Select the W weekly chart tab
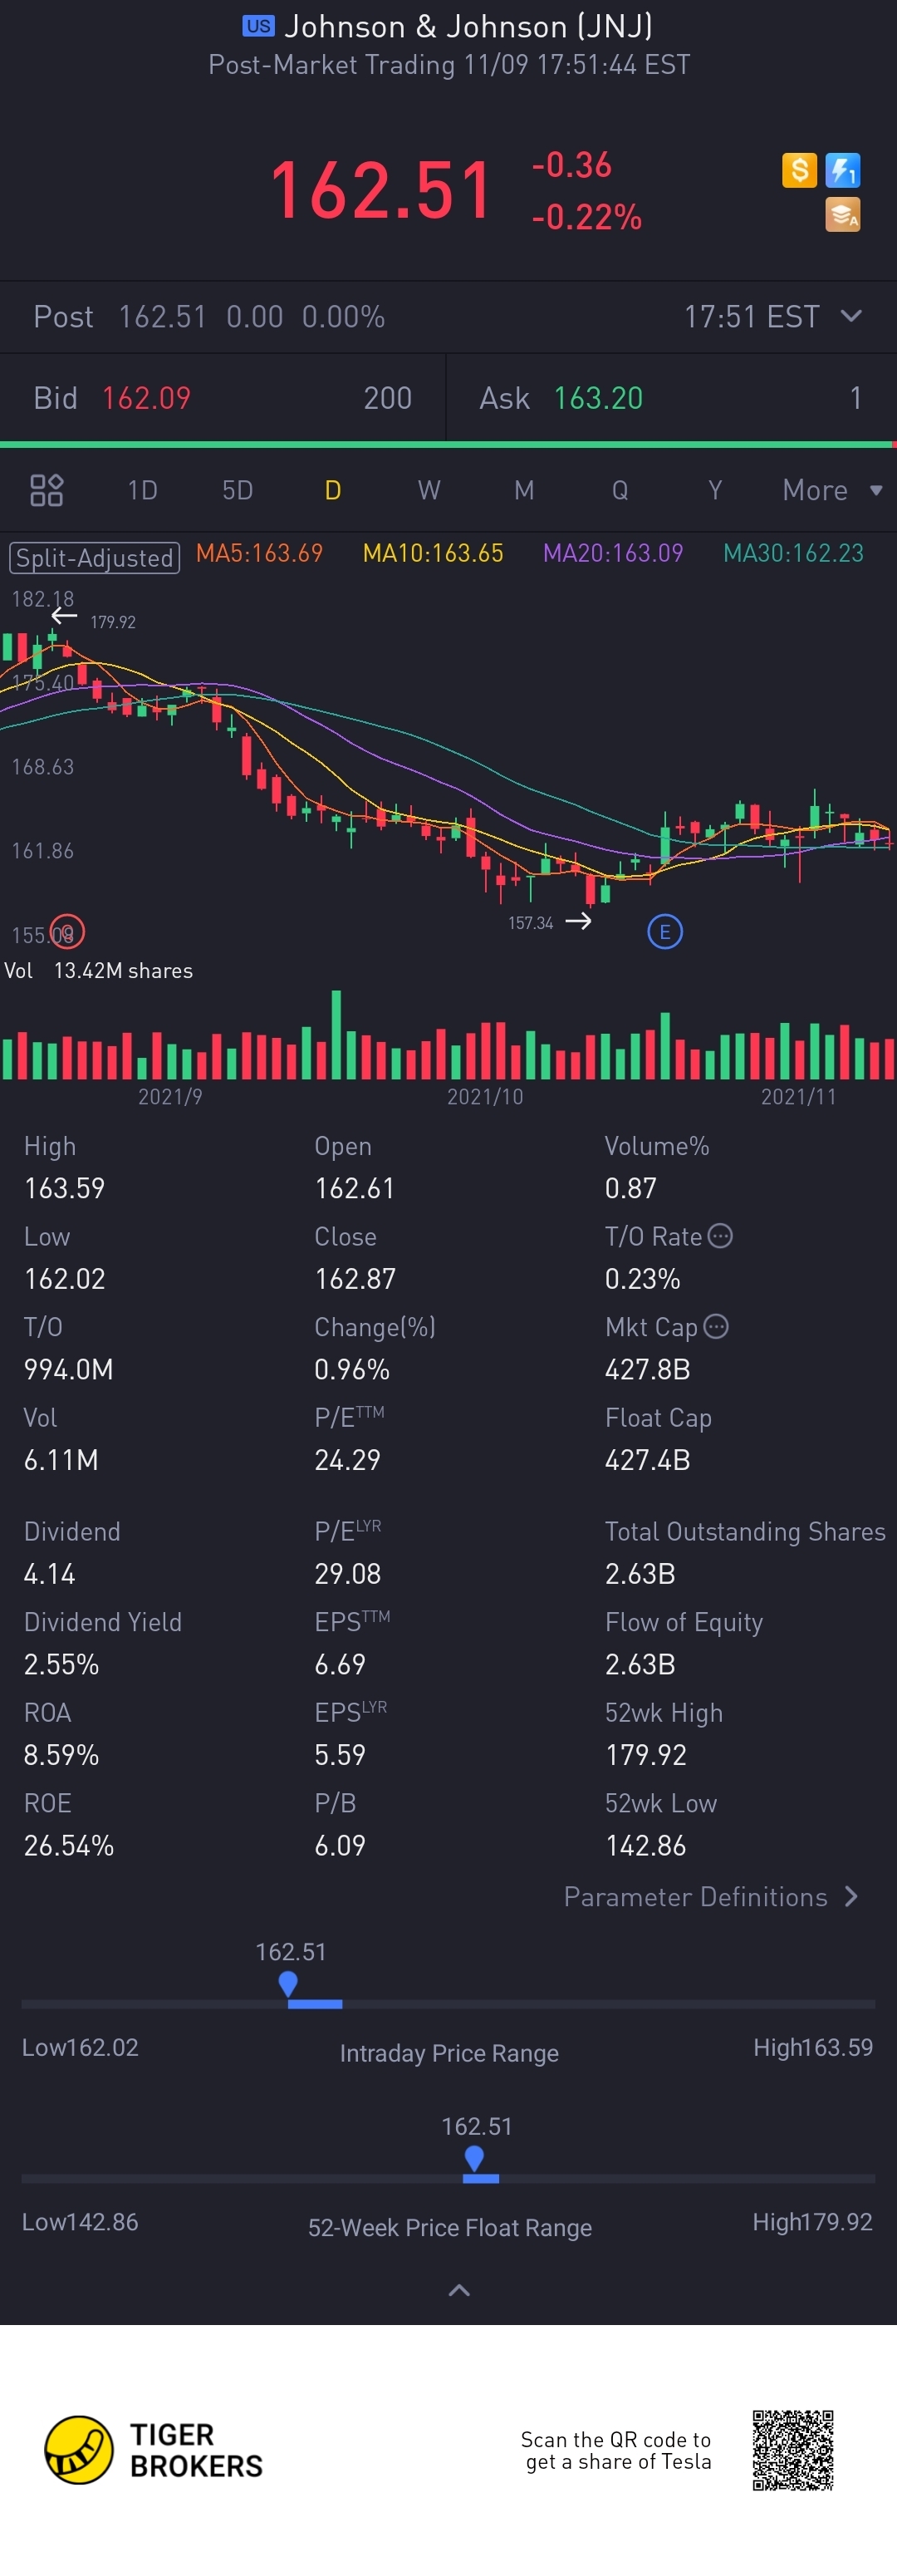Image resolution: width=897 pixels, height=2576 pixels. [x=428, y=490]
